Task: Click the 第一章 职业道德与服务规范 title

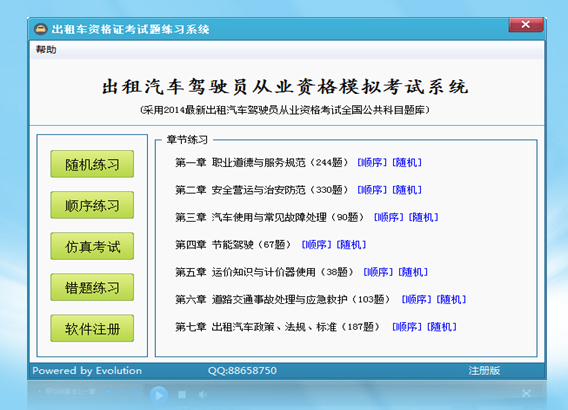Action: (x=262, y=162)
